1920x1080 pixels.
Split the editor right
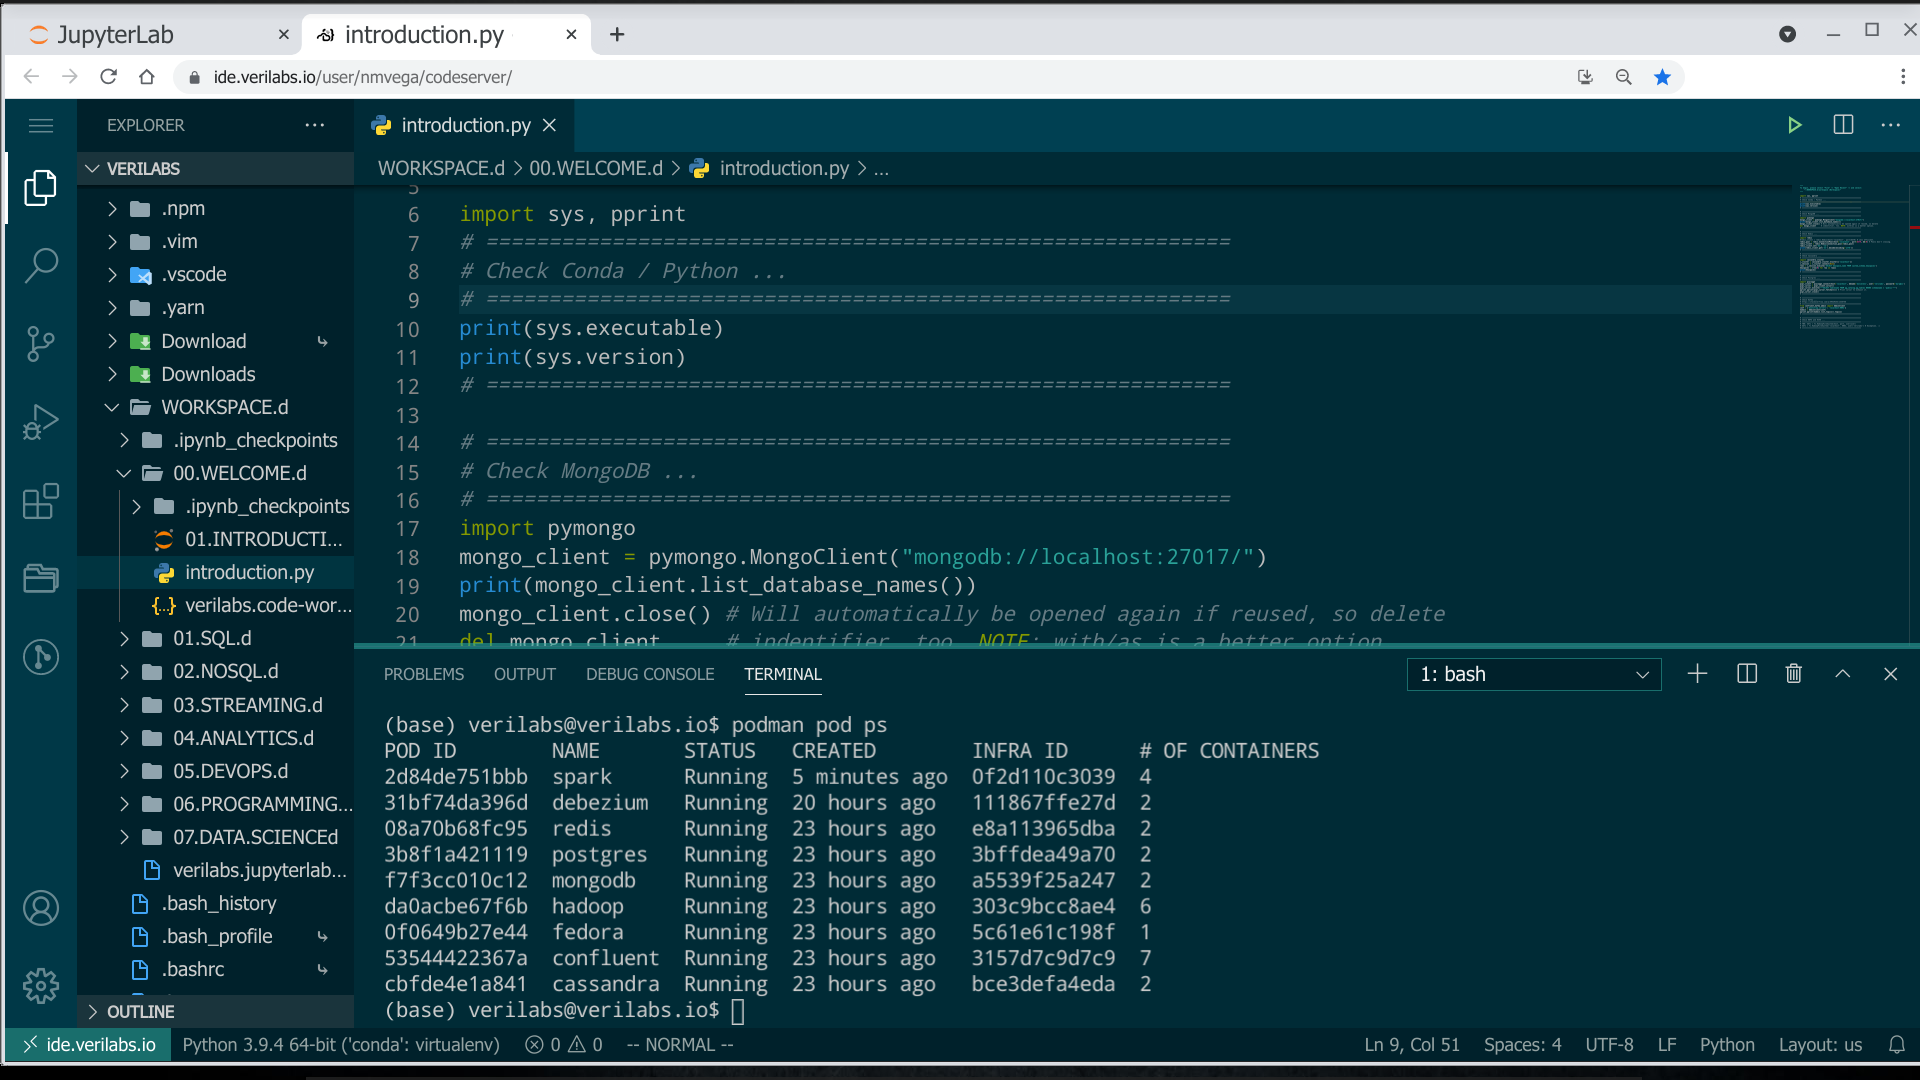pyautogui.click(x=1843, y=125)
